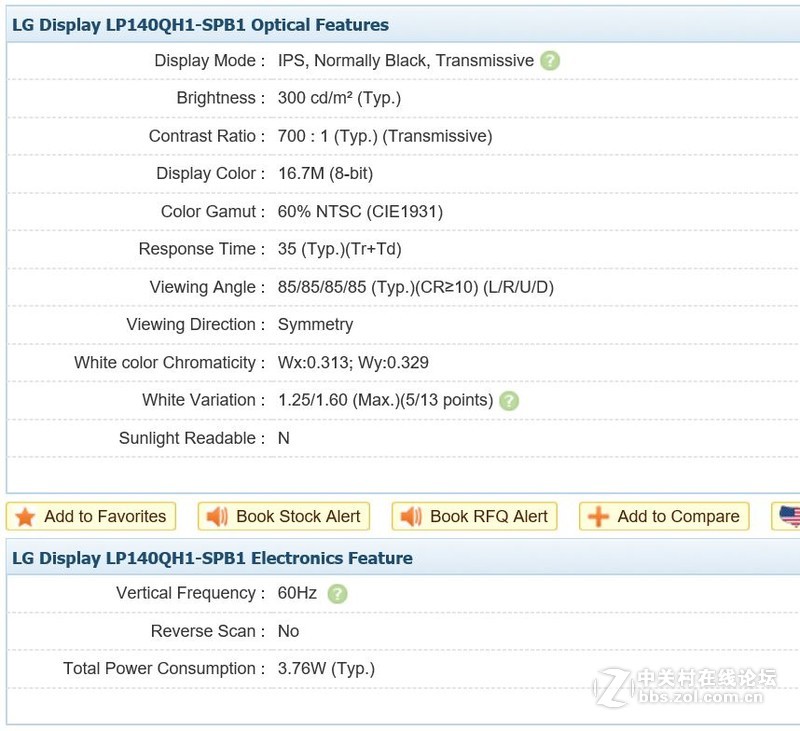Screen dimensions: 800x731
Task: Click '35 (Typ.)(Tr+Td)' value
Action: (x=339, y=249)
